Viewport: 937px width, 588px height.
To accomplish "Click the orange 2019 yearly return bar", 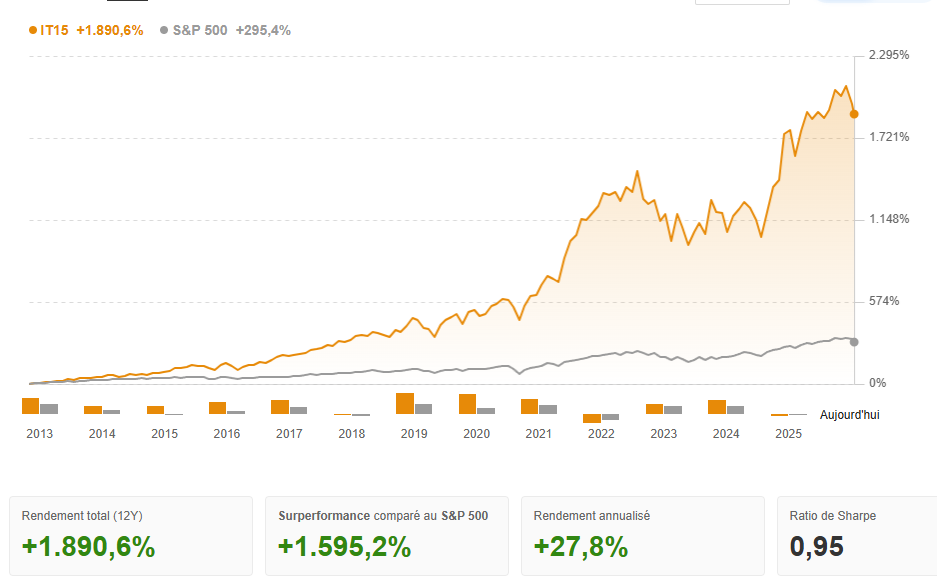I will 405,403.
